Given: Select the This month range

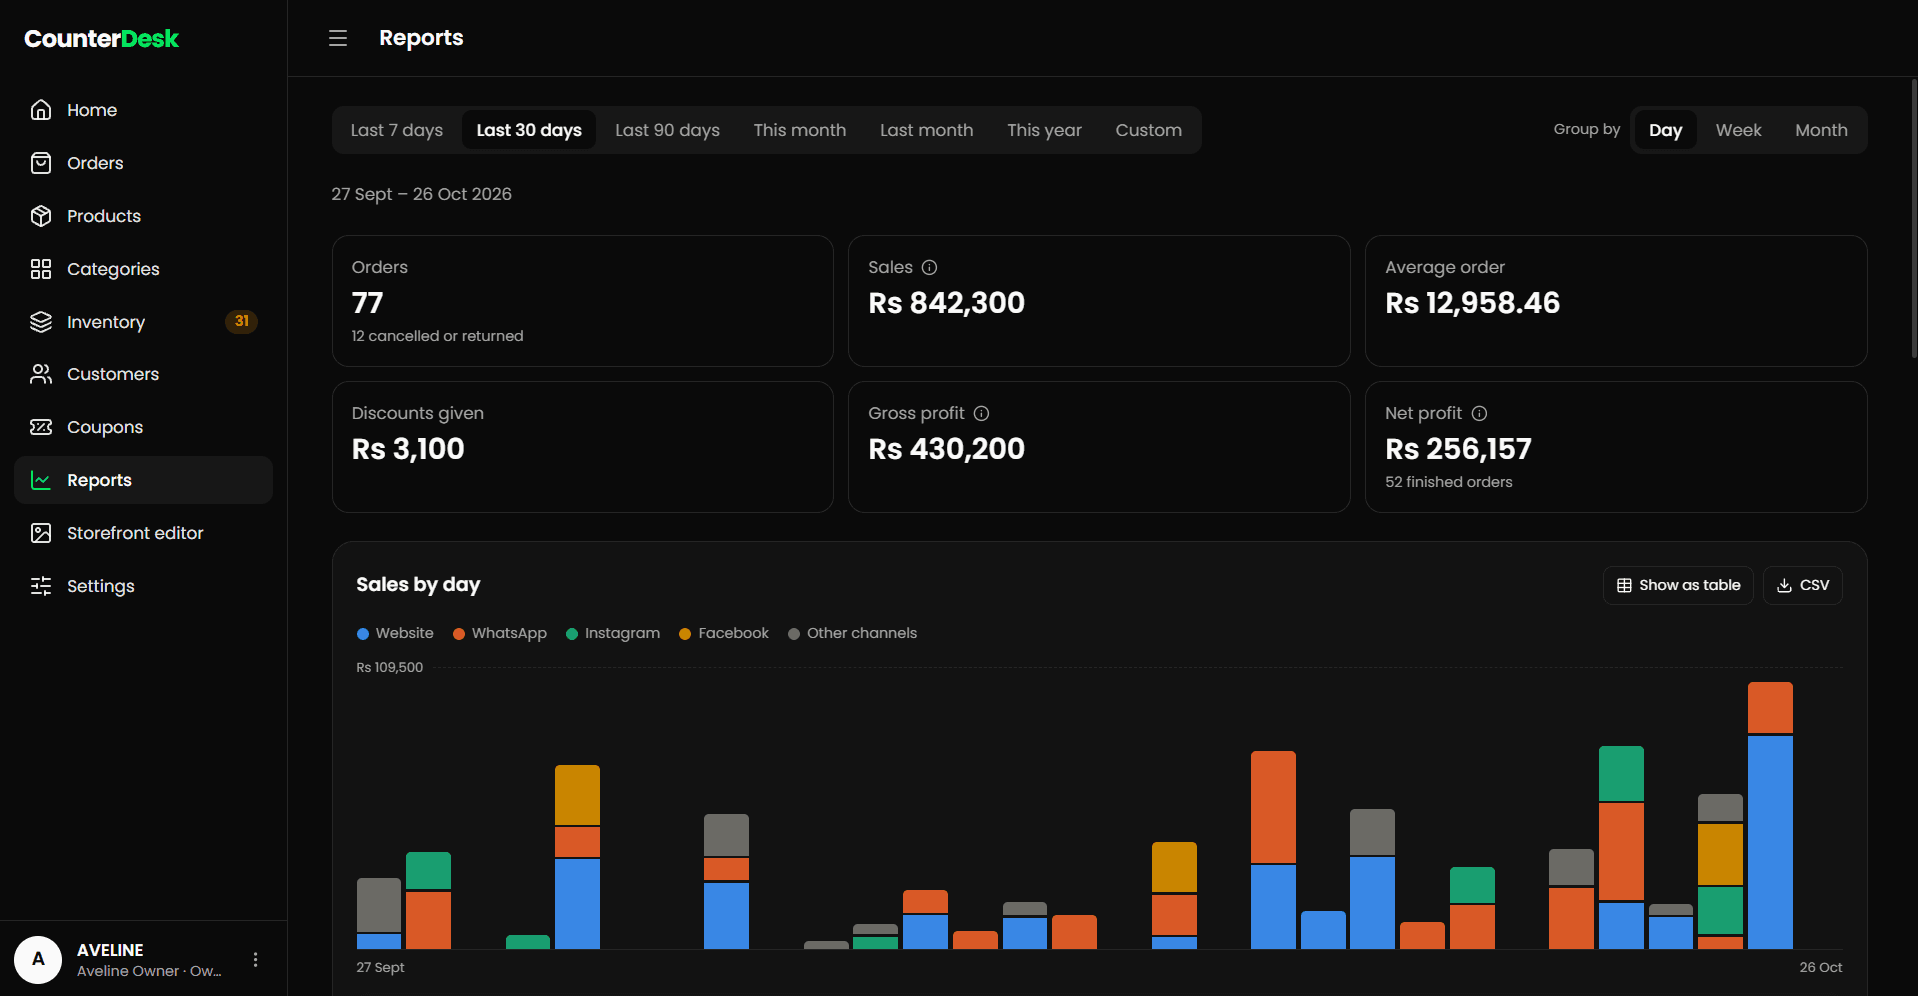Looking at the screenshot, I should coord(800,130).
